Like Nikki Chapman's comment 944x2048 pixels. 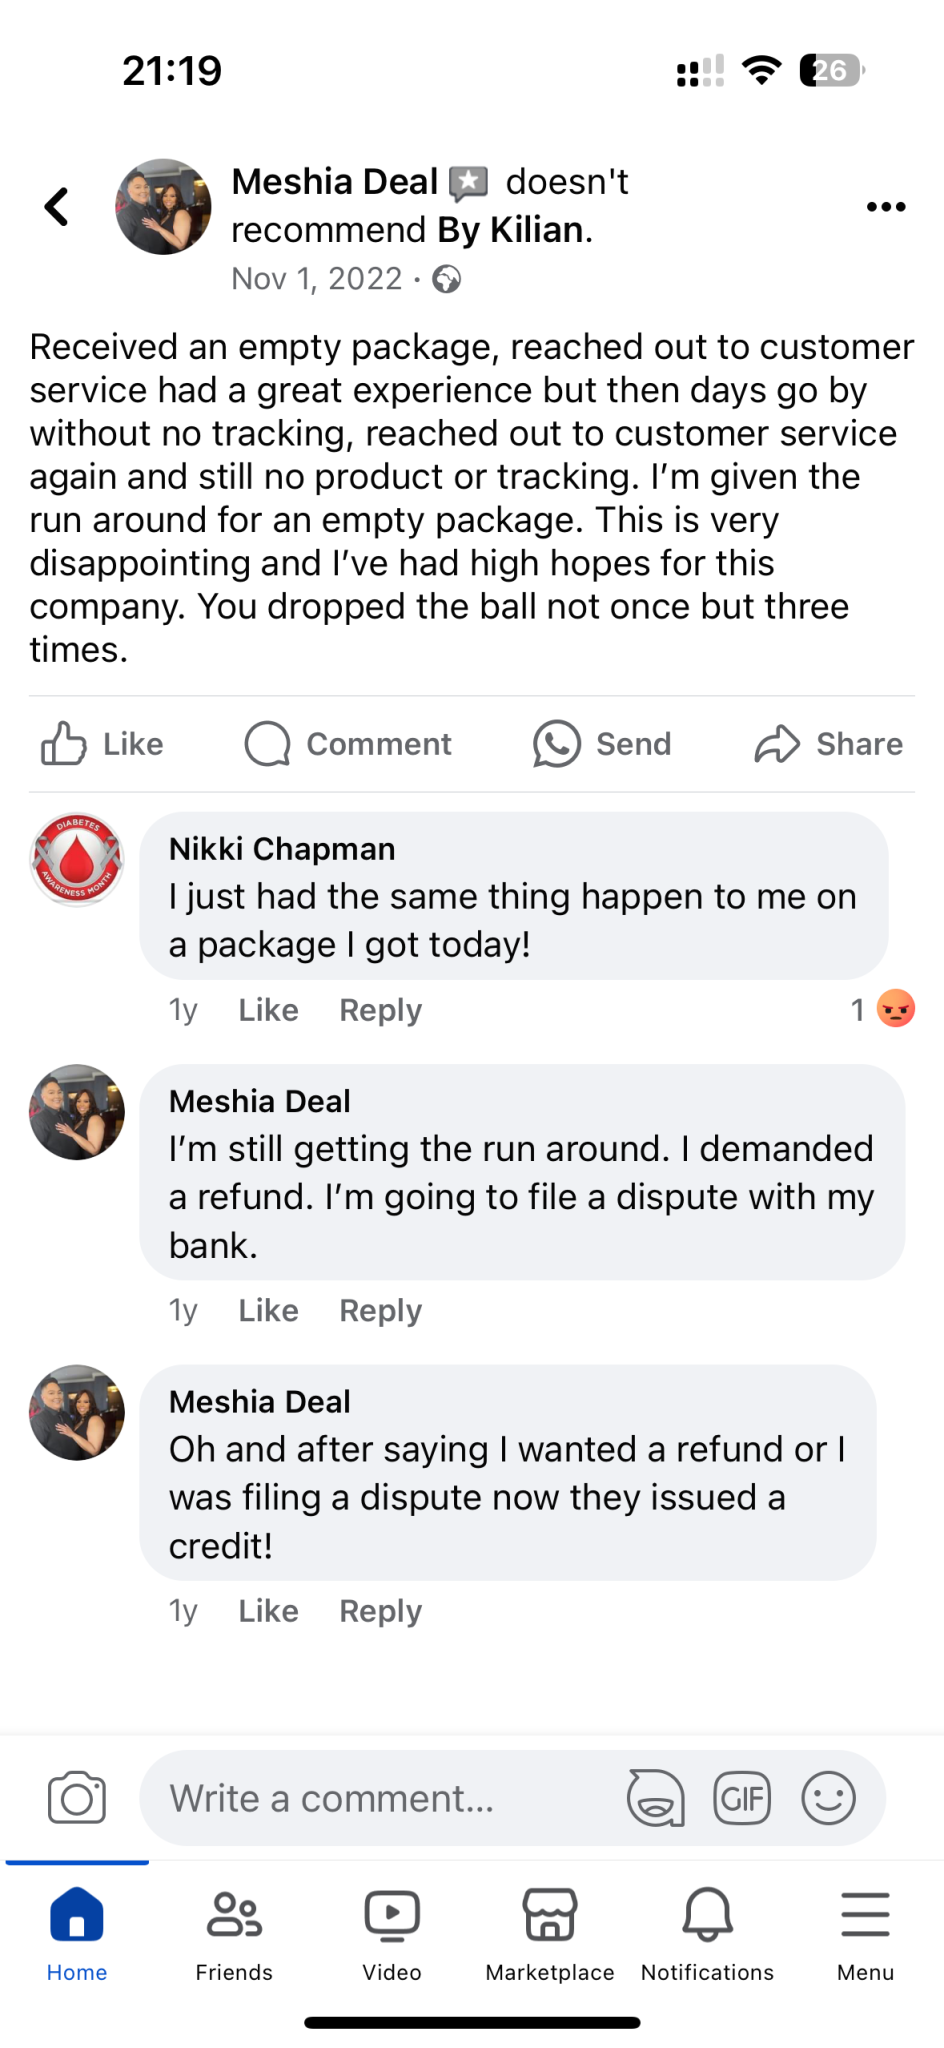tap(268, 1010)
